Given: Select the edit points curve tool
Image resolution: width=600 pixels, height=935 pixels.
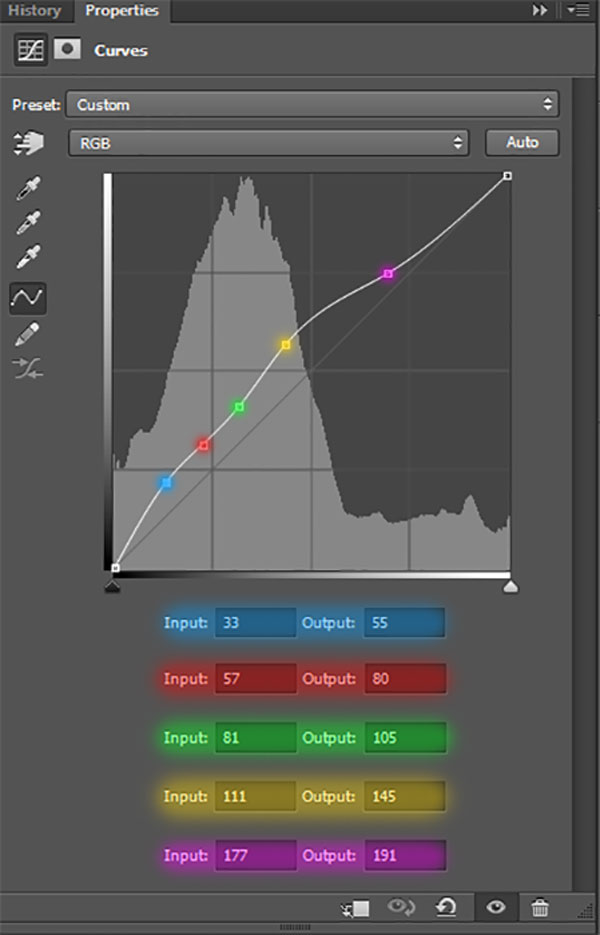Looking at the screenshot, I should pos(27,298).
